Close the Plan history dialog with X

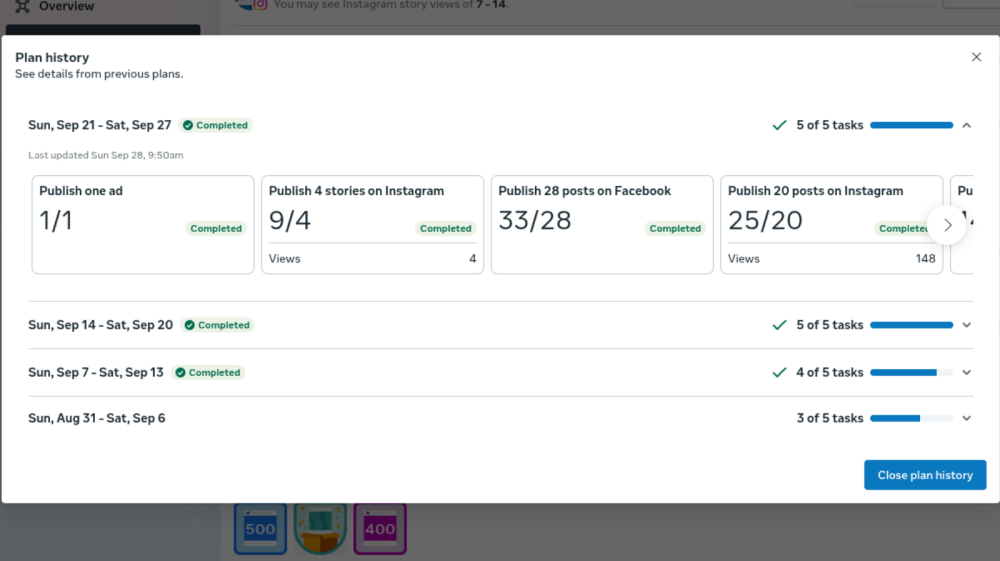tap(976, 57)
